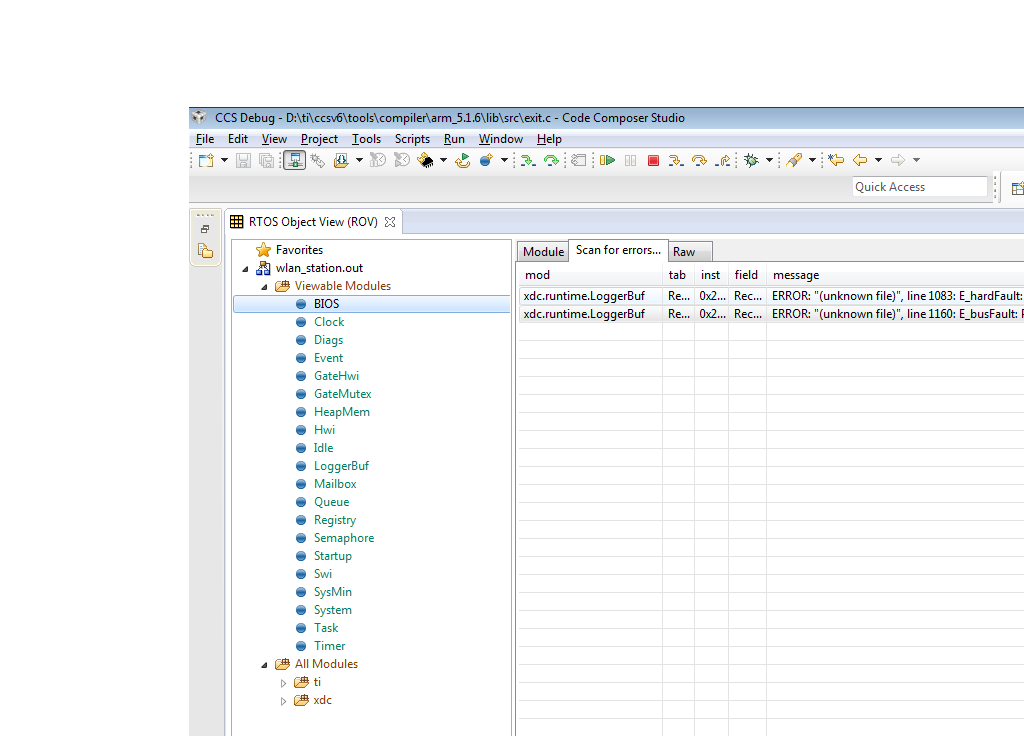Select the Clock module
The height and width of the screenshot is (736, 1024).
(328, 322)
